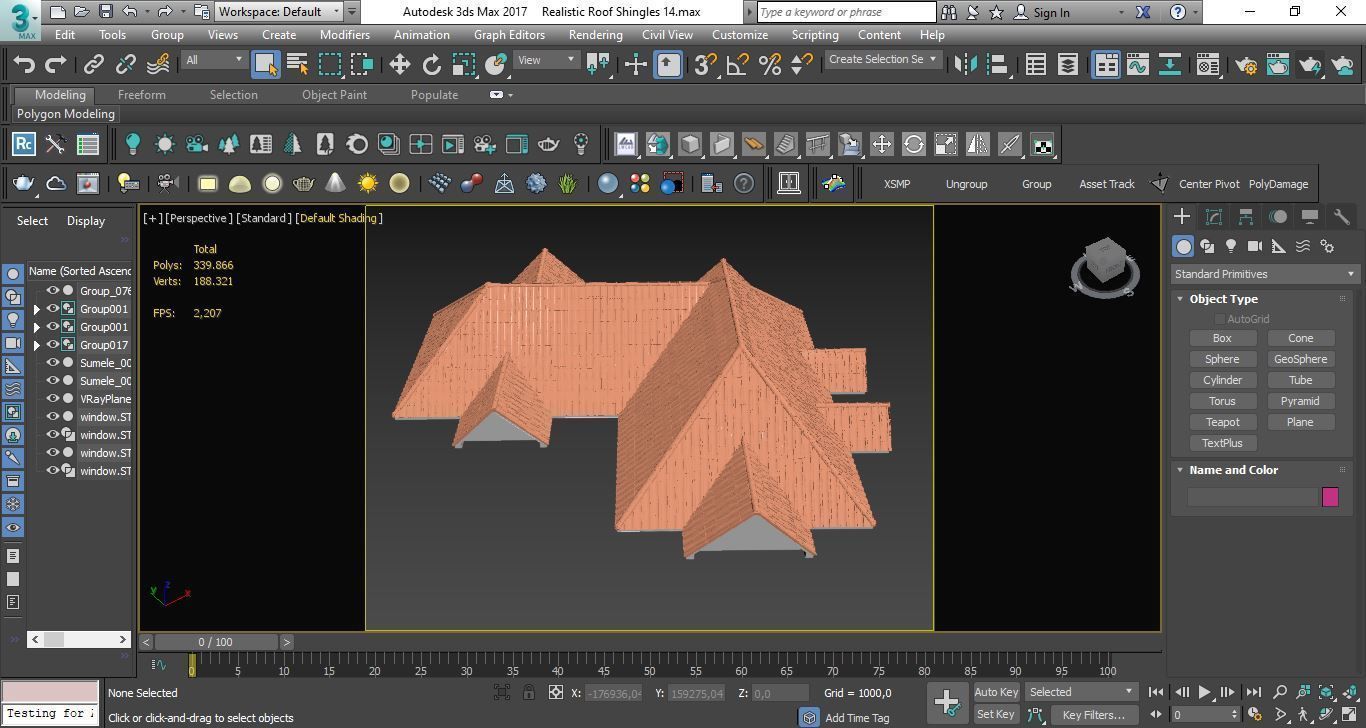
Task: Enable the AutoGrid checkbox
Action: click(1219, 319)
